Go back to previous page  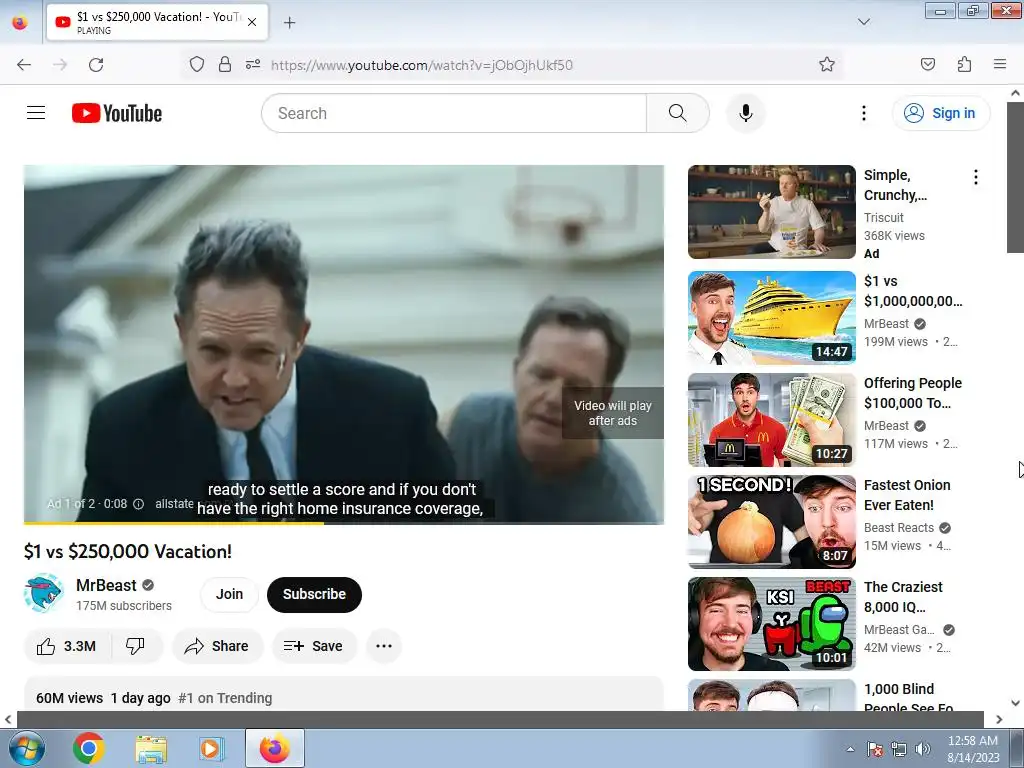pos(24,65)
